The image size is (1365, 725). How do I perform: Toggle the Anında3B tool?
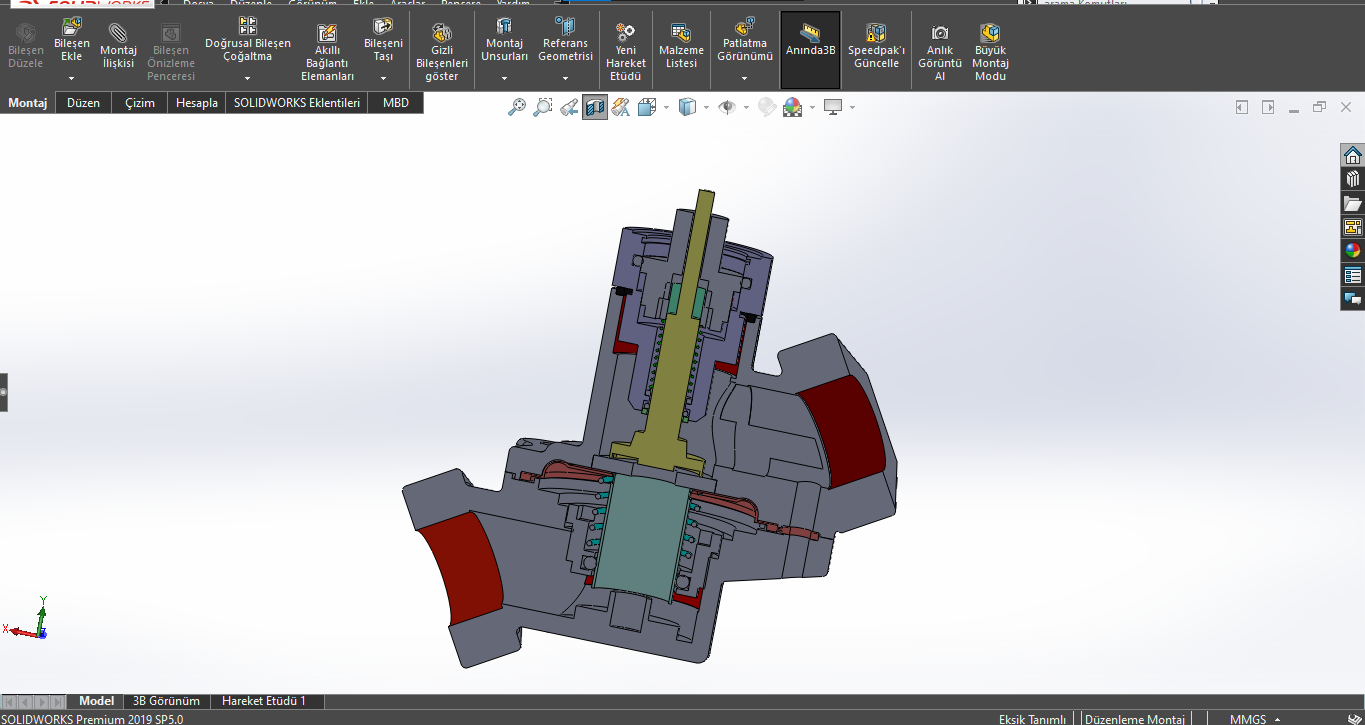(x=810, y=50)
